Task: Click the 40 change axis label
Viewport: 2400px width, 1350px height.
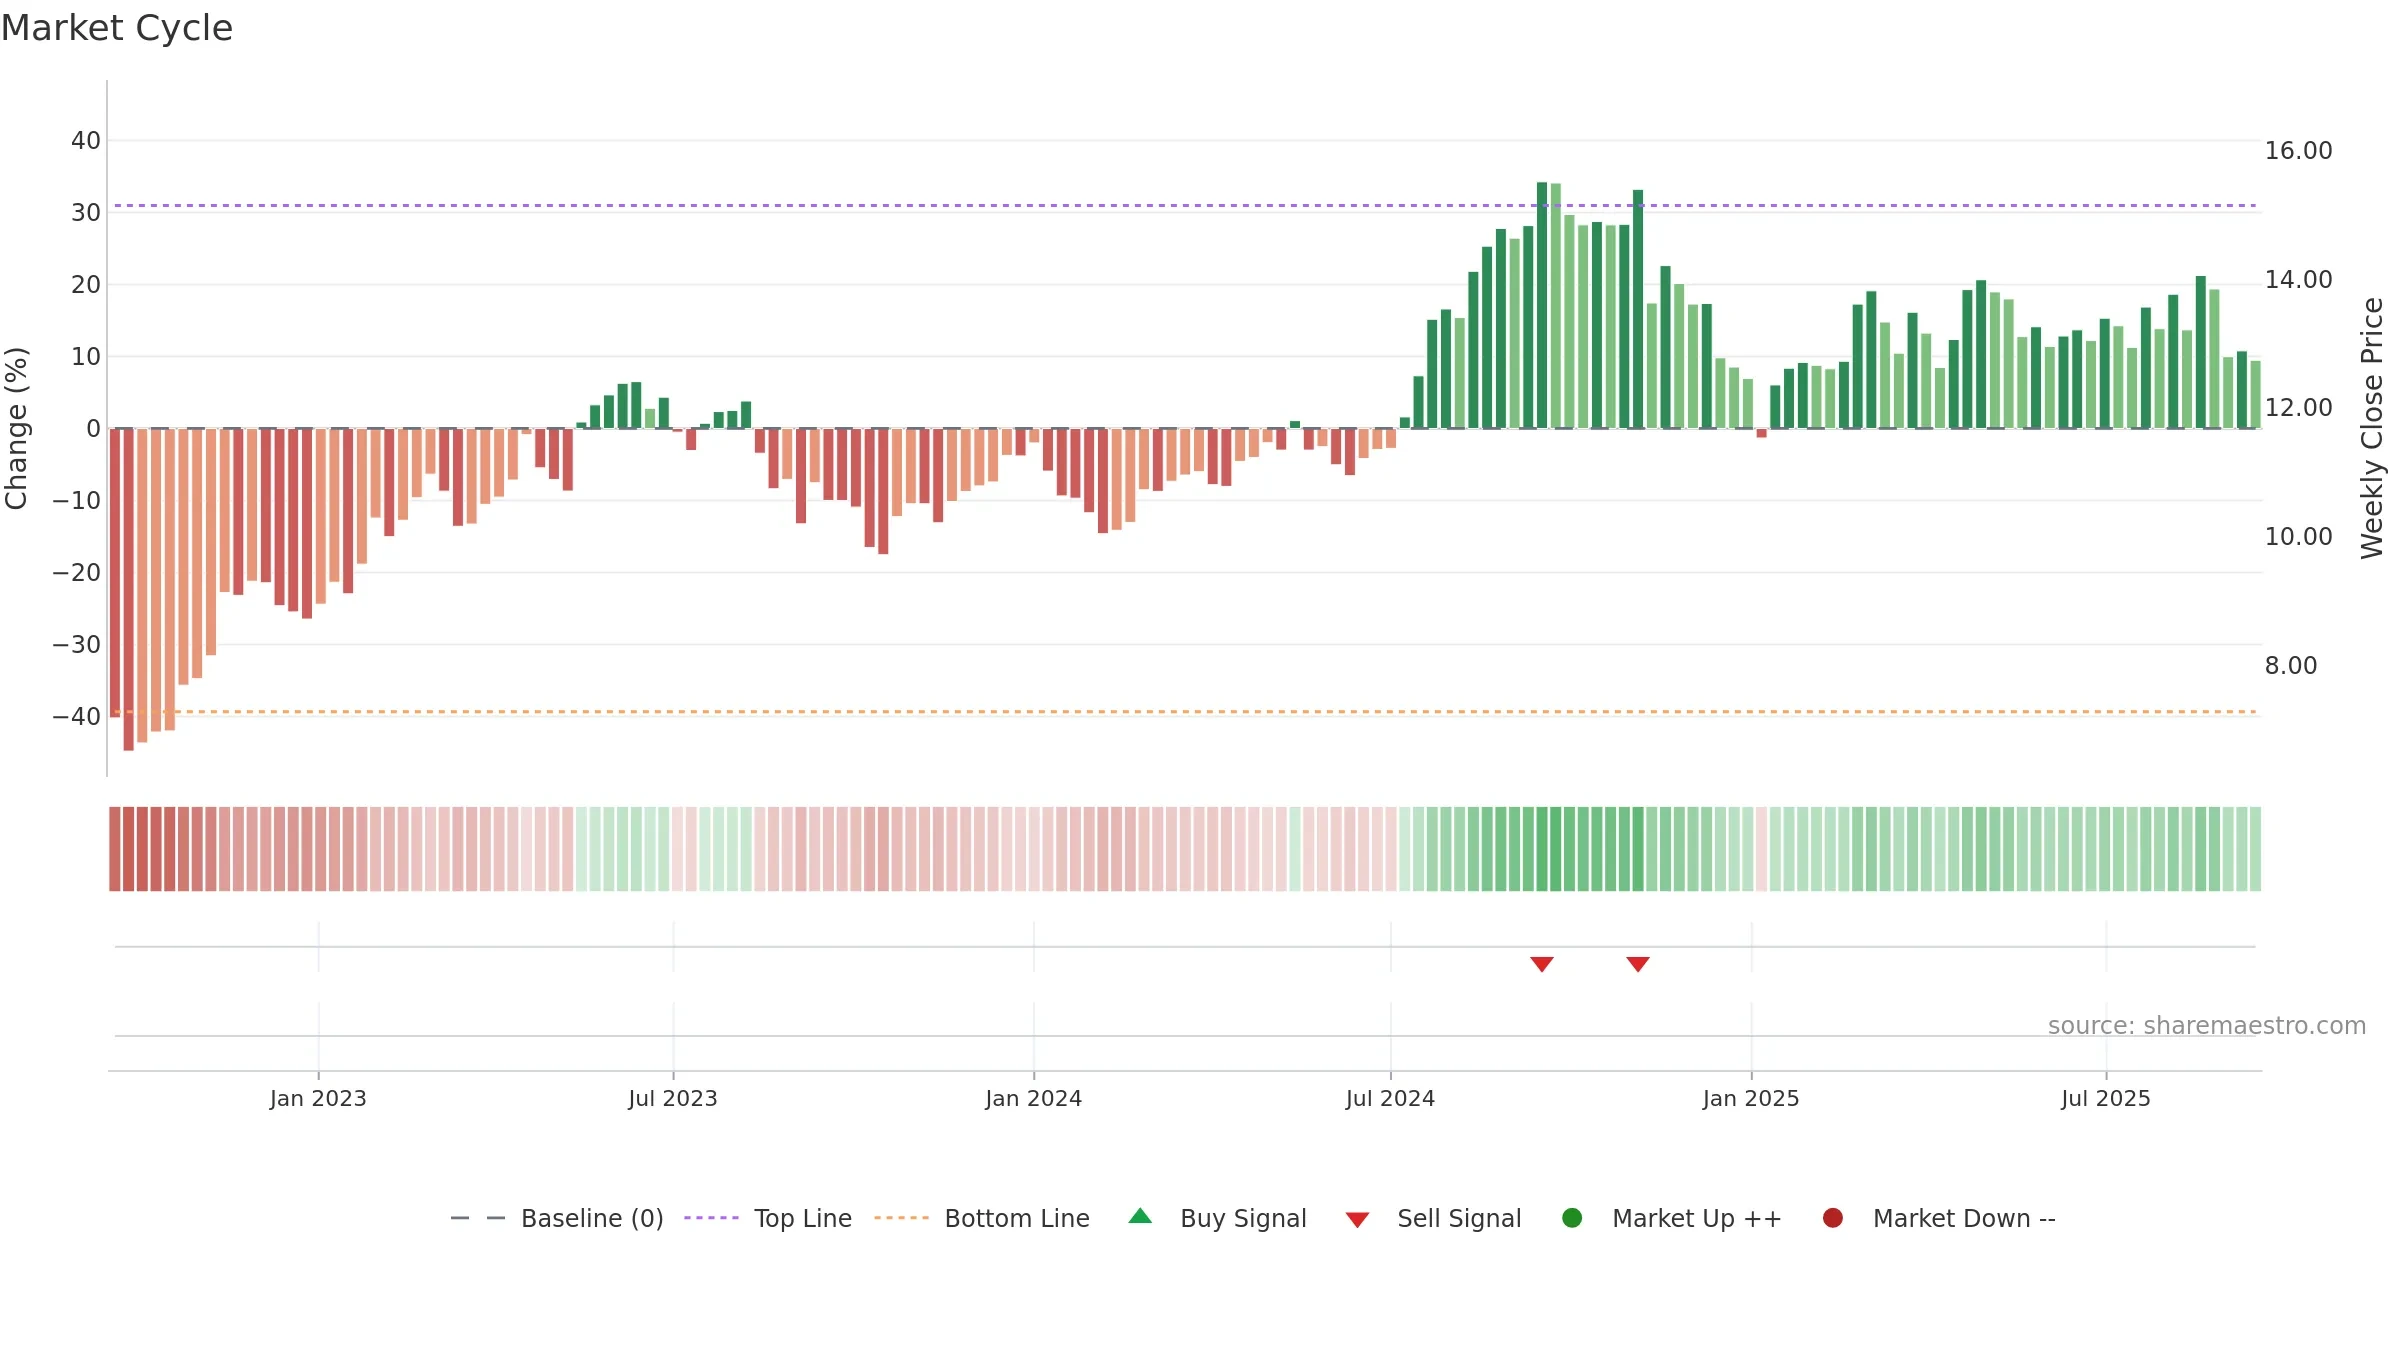Action: point(86,141)
